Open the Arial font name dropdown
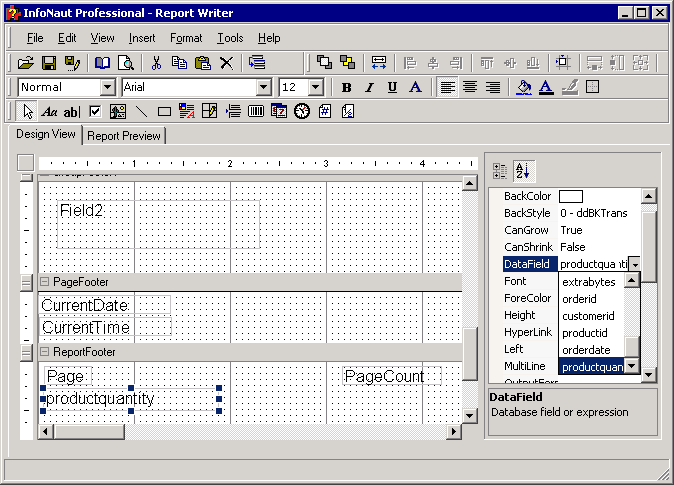The width and height of the screenshot is (674, 485). (x=264, y=87)
